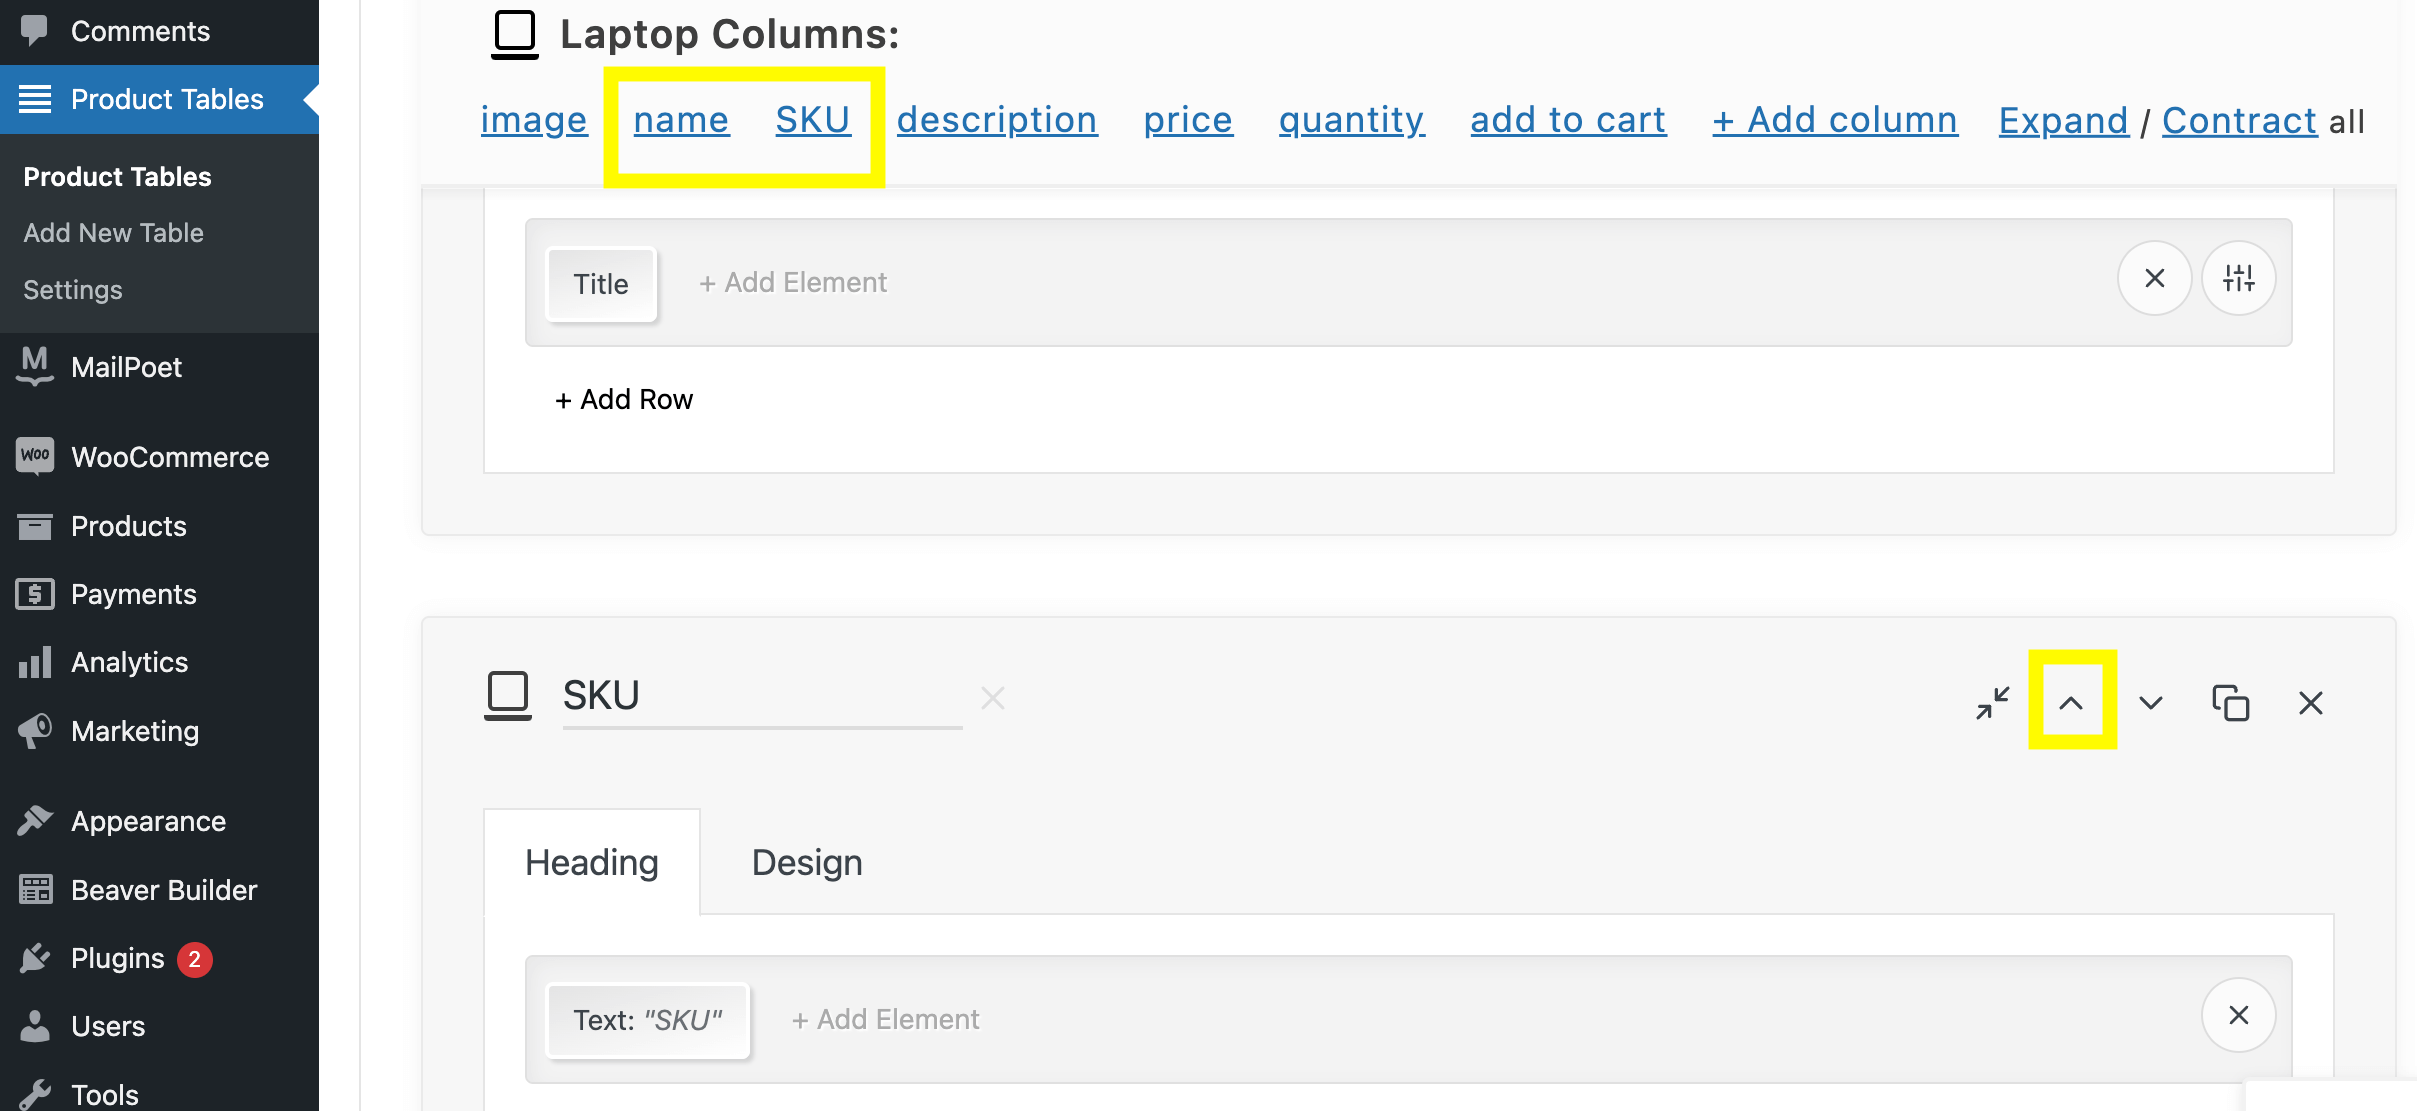Jump to the quantity column
This screenshot has height=1111, width=2417.
[x=1352, y=120]
